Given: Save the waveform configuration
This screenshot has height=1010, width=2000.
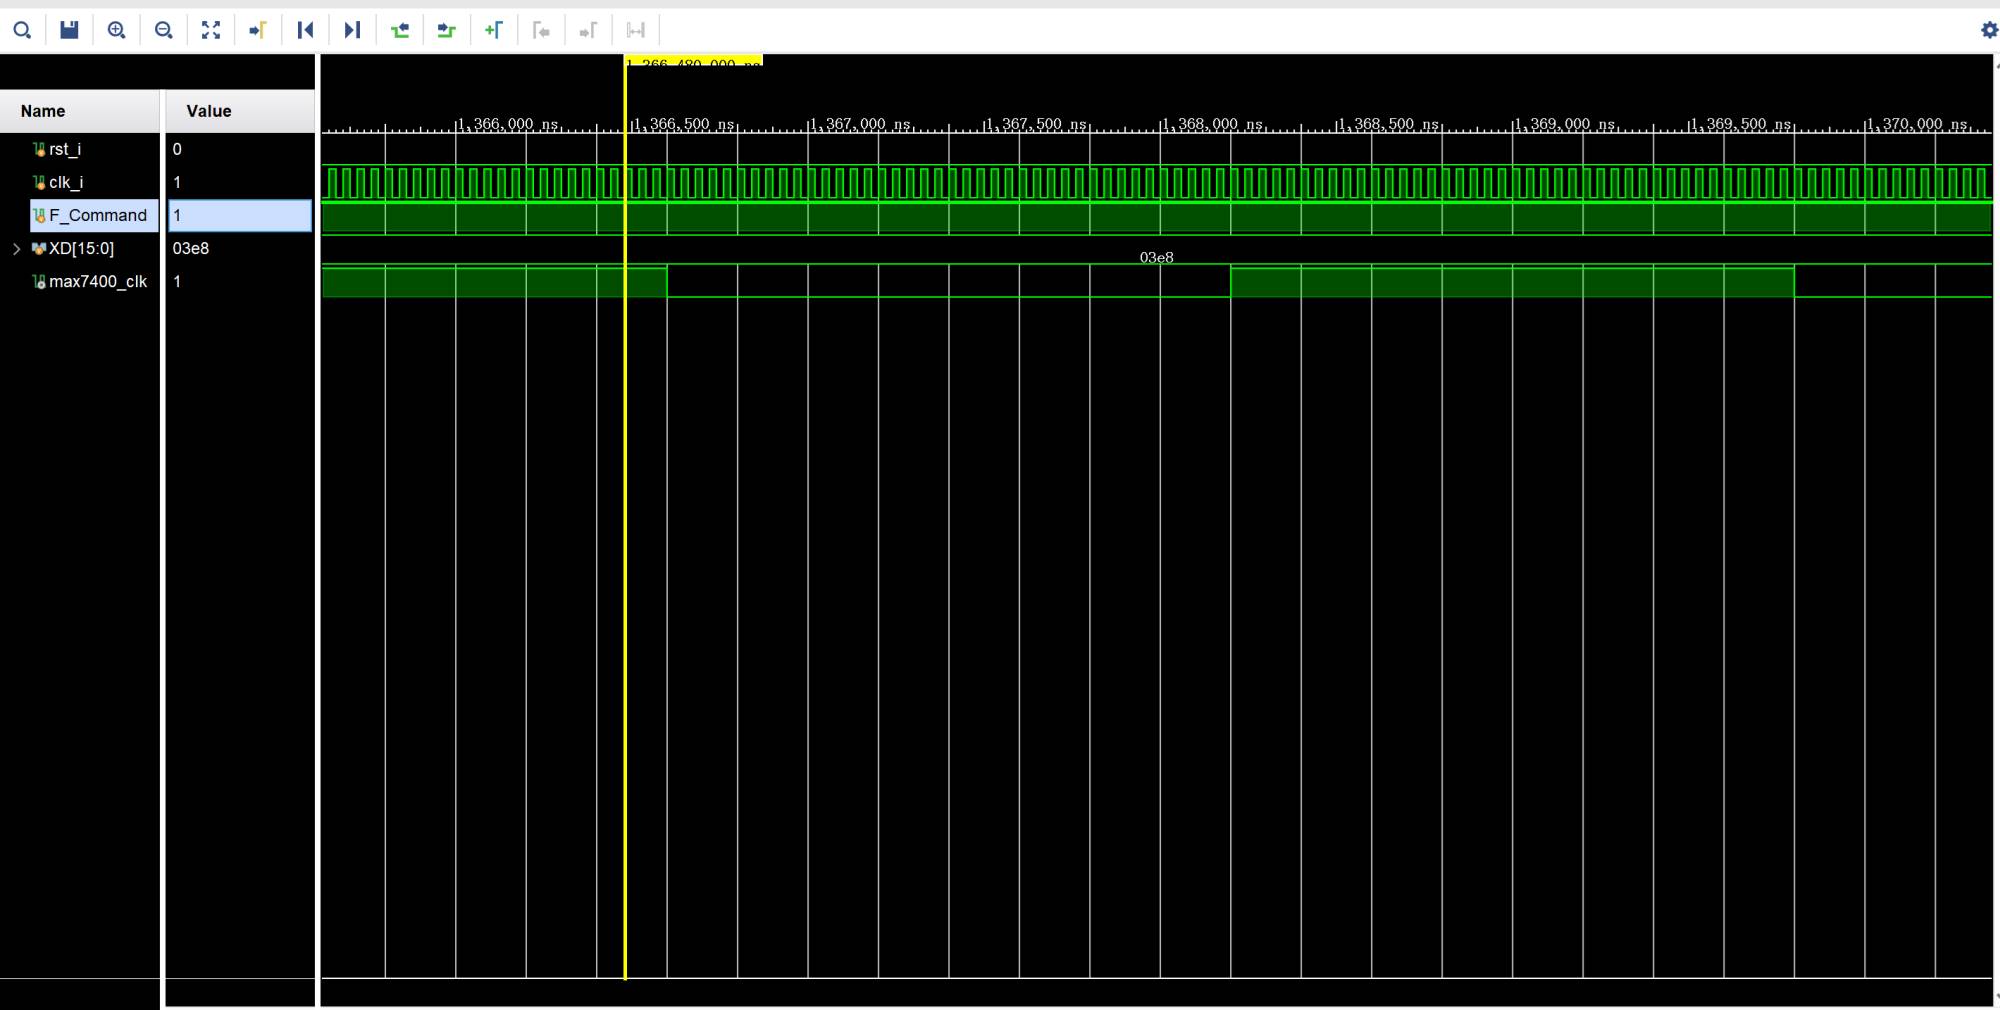Looking at the screenshot, I should 69,30.
